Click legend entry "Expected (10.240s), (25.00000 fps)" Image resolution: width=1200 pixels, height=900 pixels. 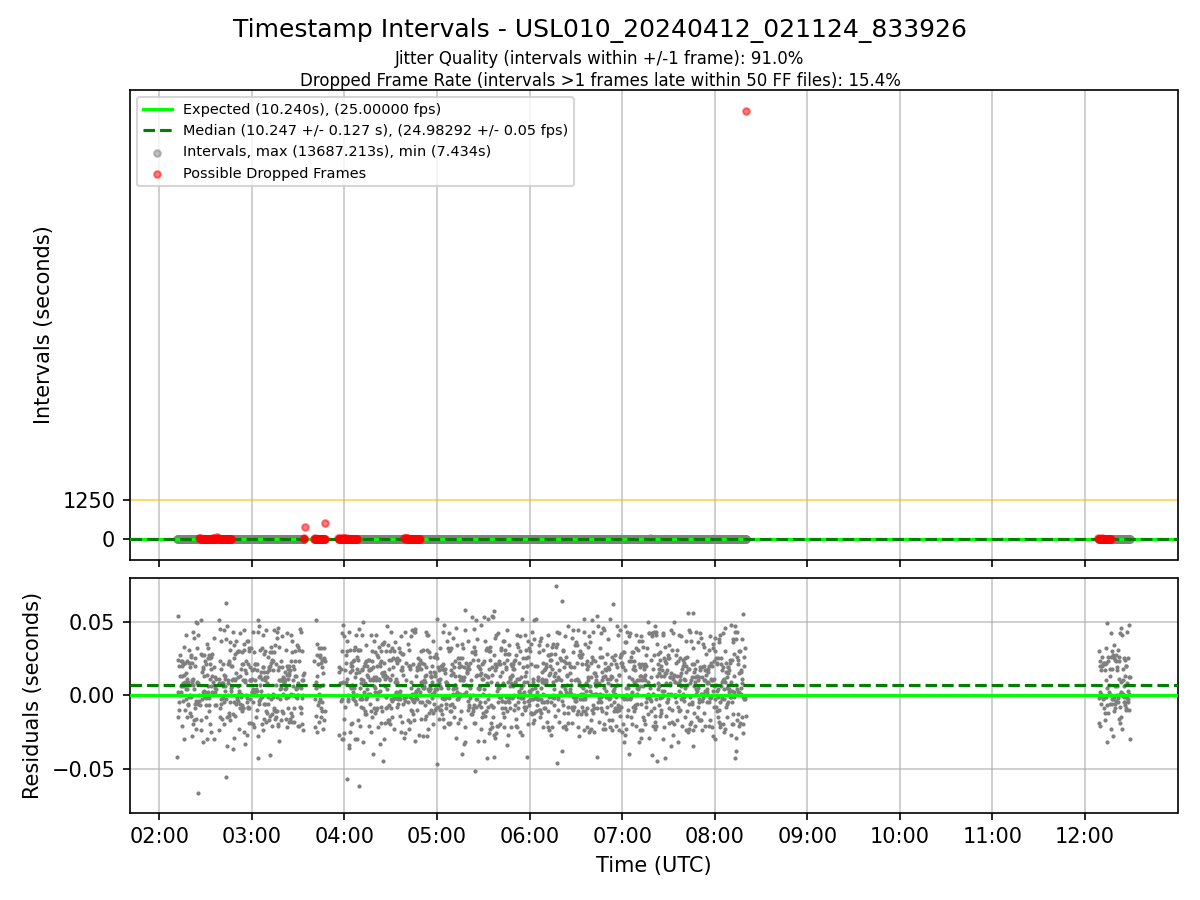pos(311,109)
